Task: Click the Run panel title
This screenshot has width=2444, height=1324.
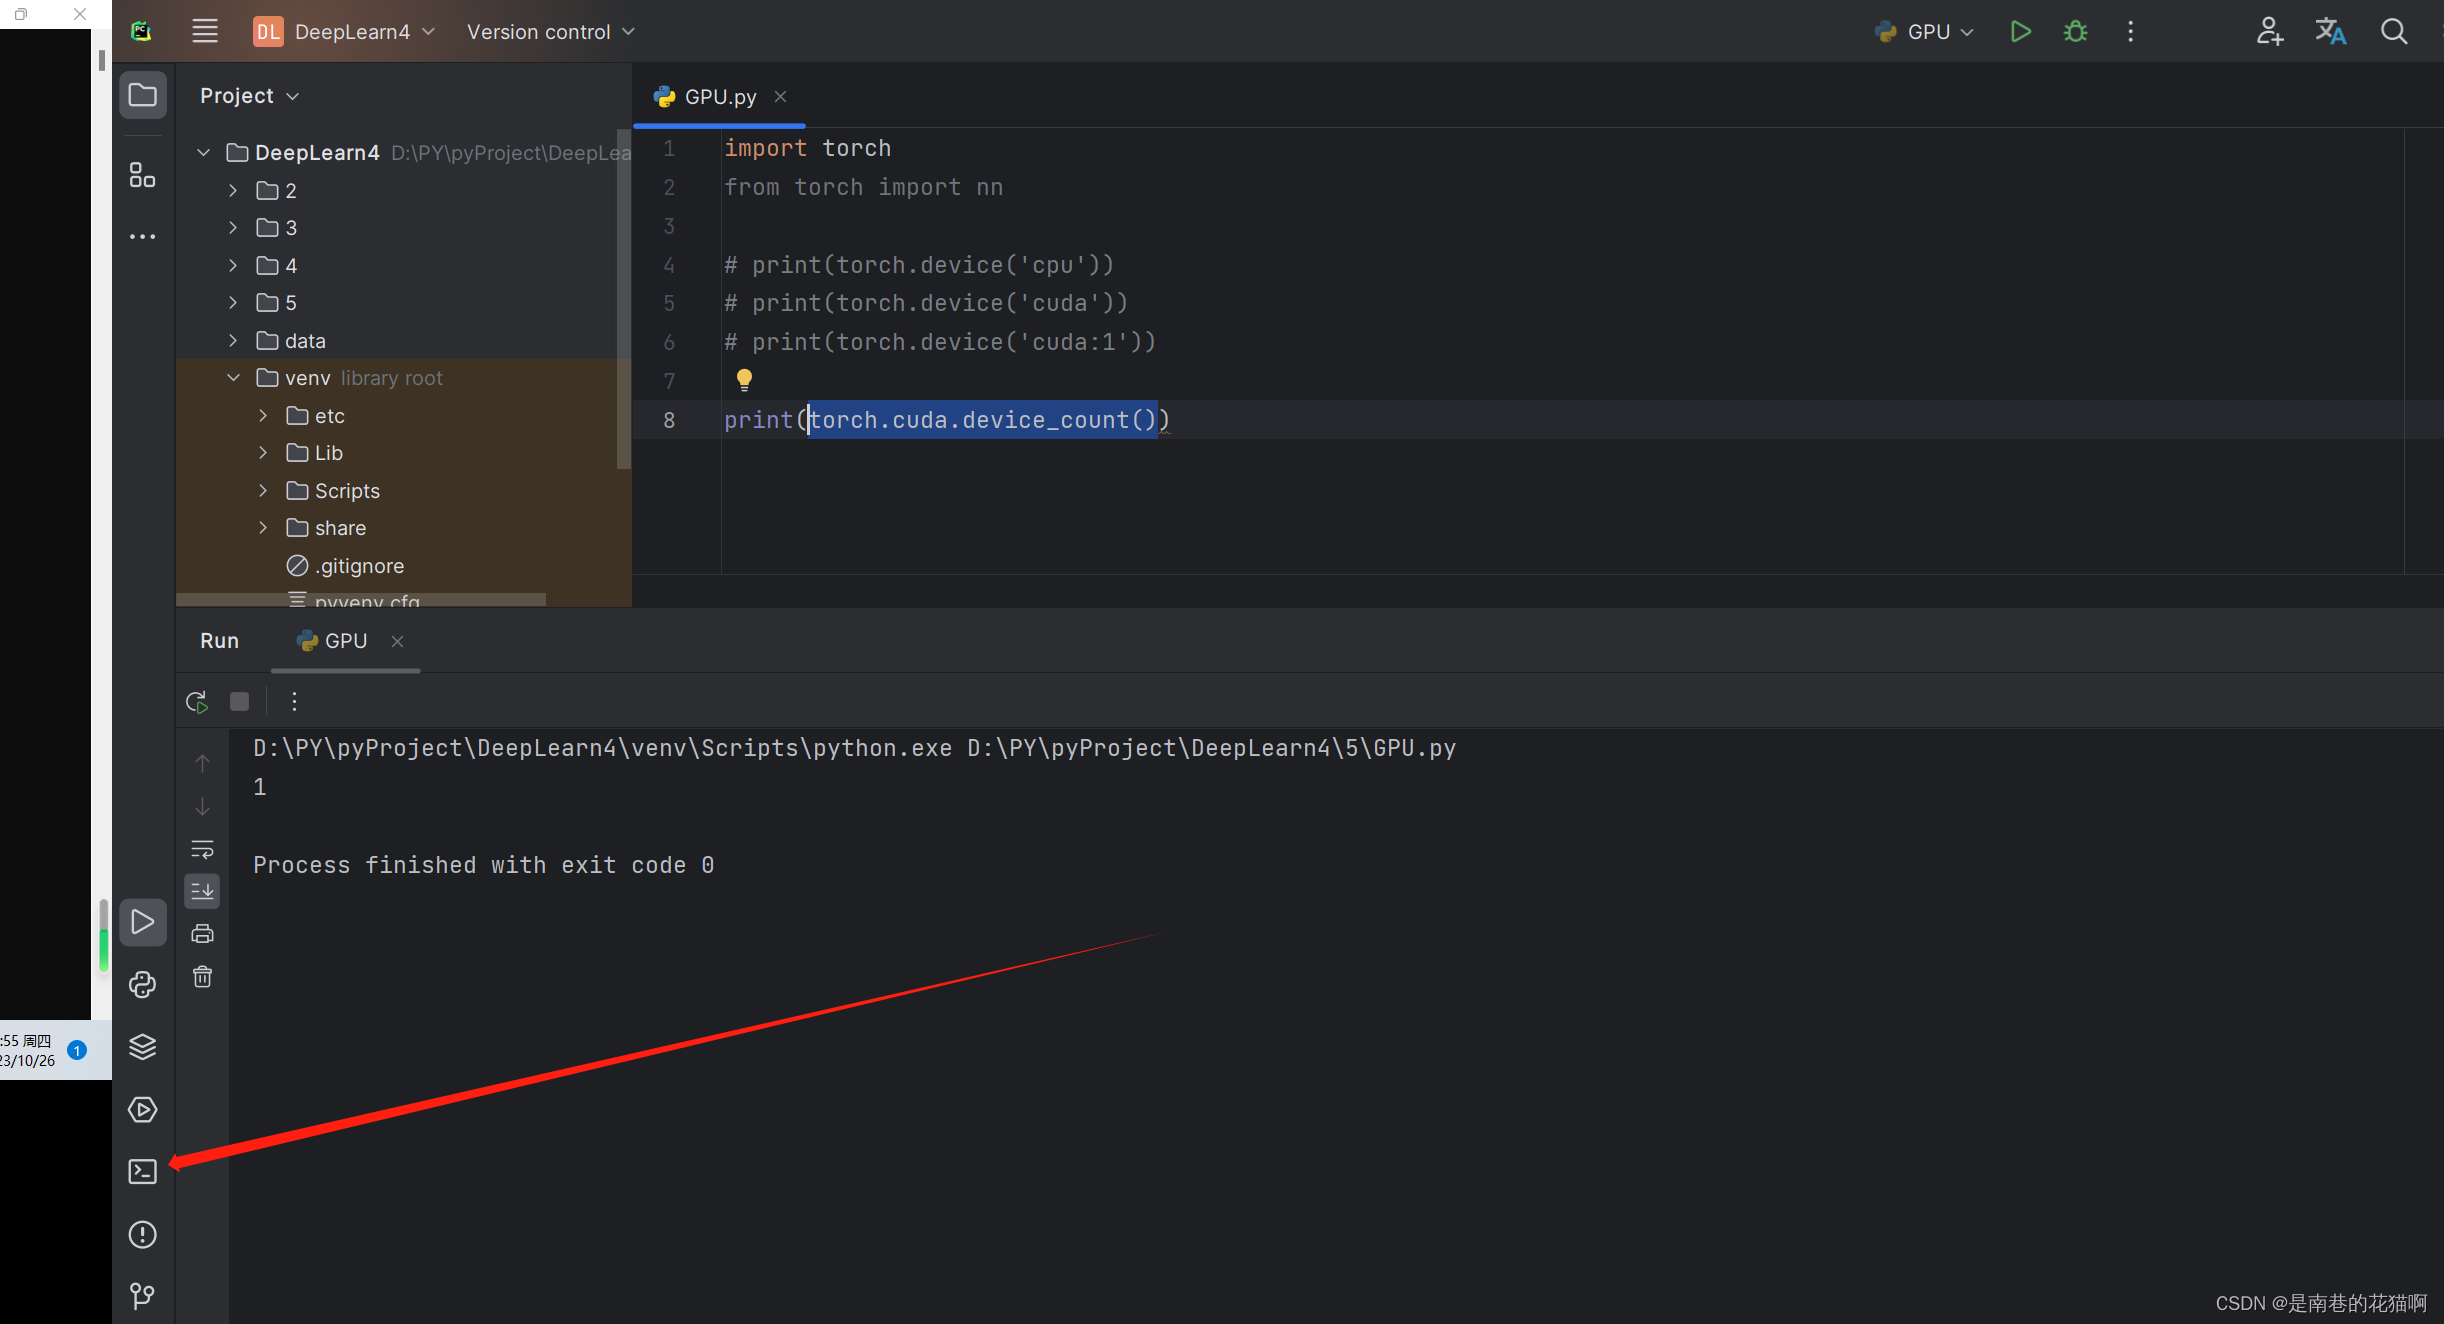Action: pos(219,641)
